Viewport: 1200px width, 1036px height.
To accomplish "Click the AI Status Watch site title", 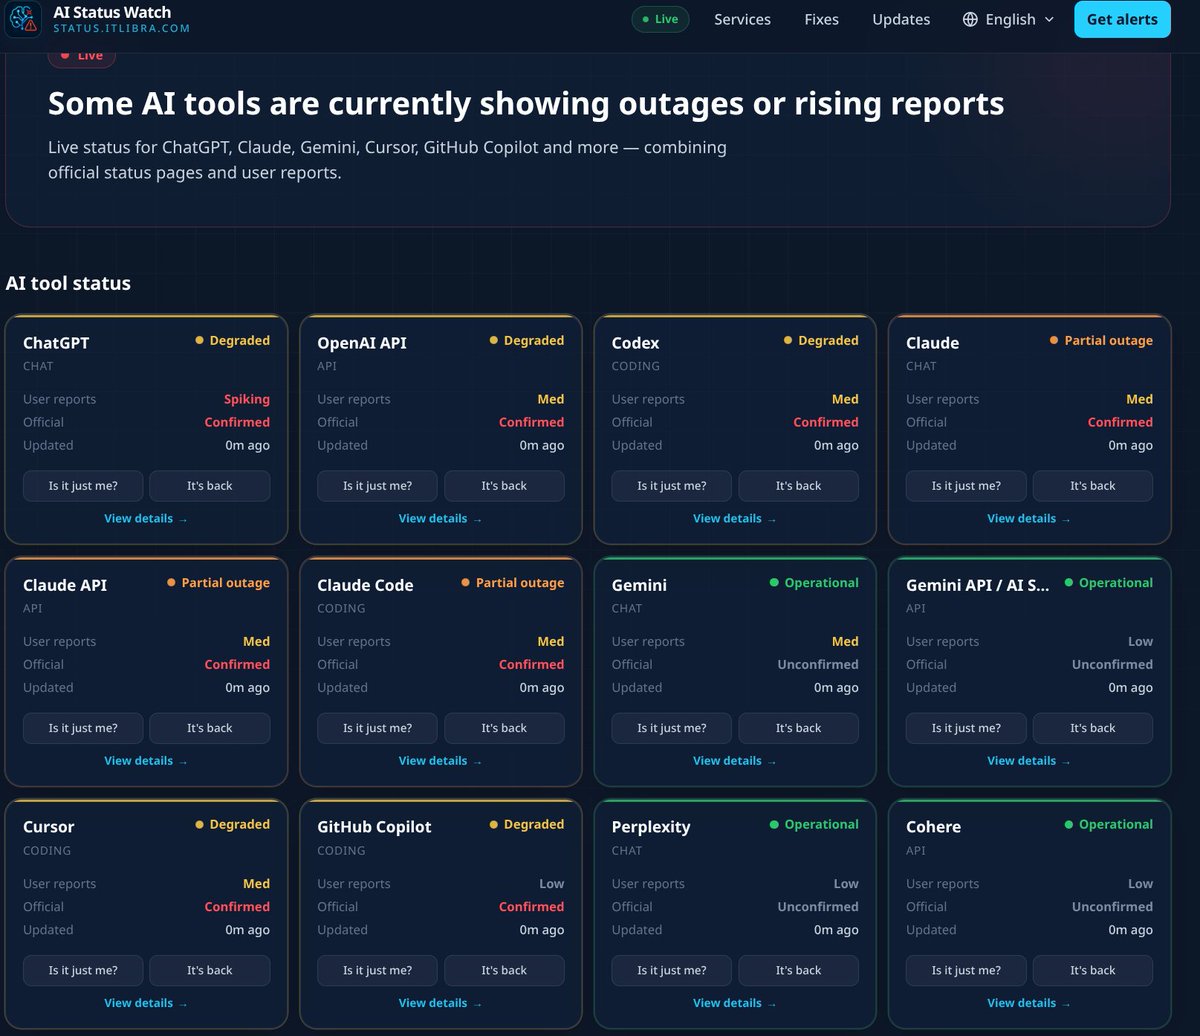I will tap(112, 12).
